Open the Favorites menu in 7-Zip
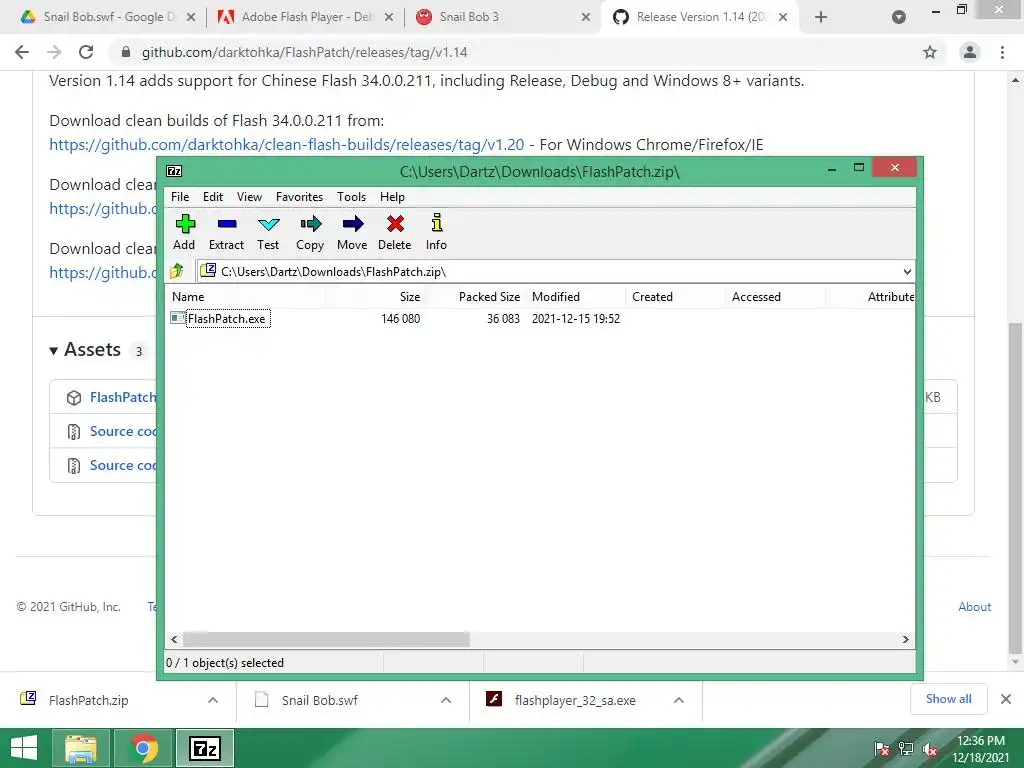This screenshot has width=1024, height=768. tap(299, 197)
